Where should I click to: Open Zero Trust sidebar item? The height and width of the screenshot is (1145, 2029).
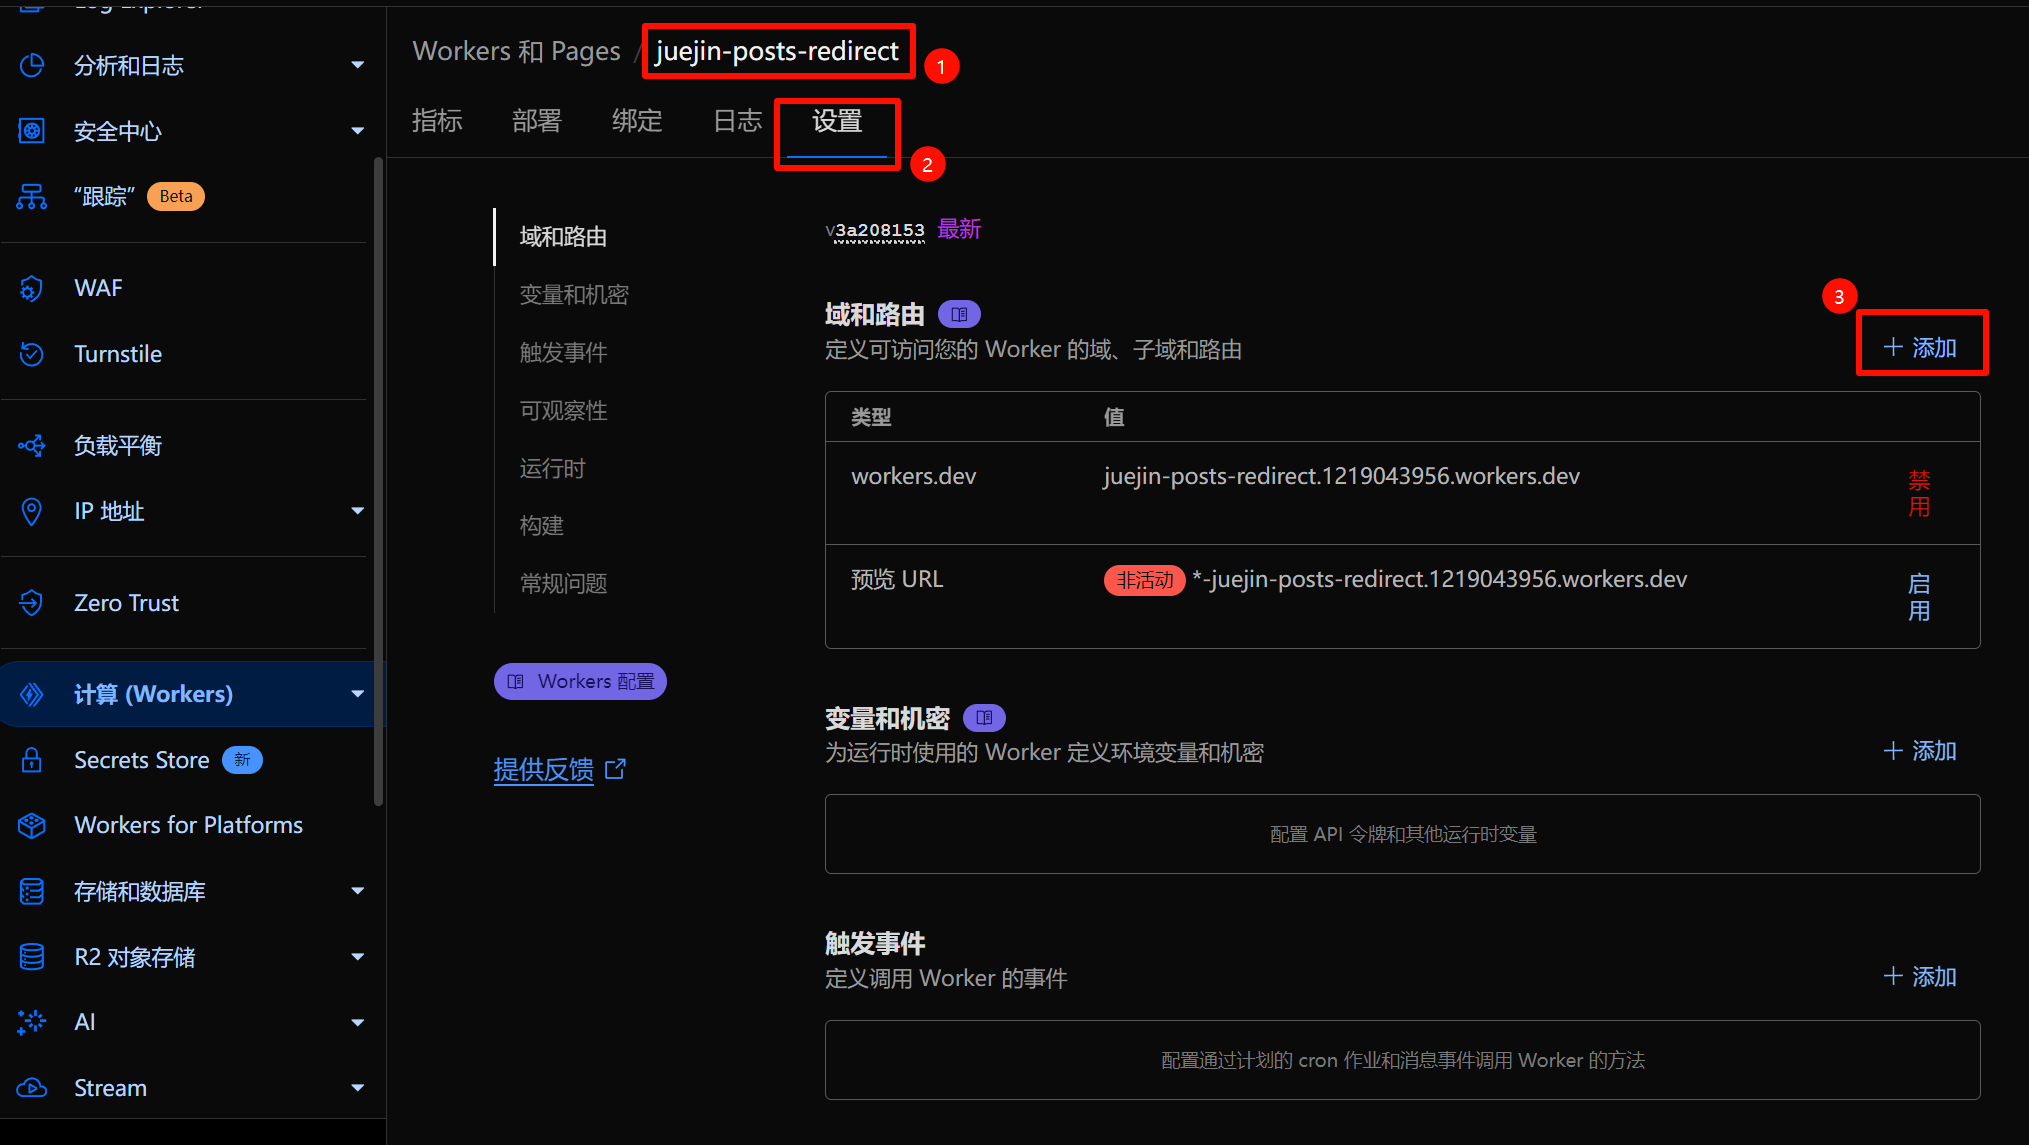coord(186,603)
